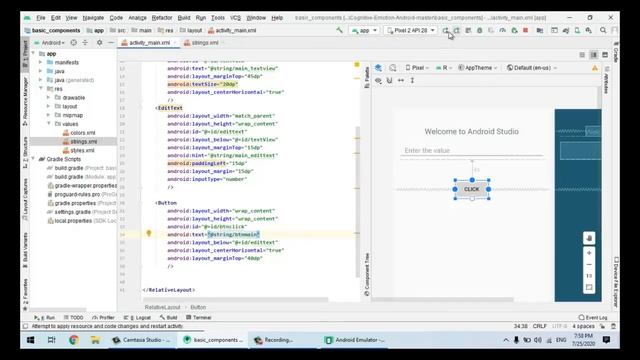Screen dimensions: 640x360
Task: Click Select Opened File target icon
Action: [73, 42]
